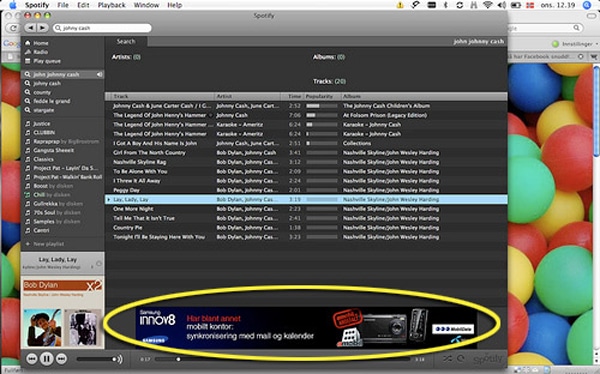Open the Help menu

[x=174, y=5]
